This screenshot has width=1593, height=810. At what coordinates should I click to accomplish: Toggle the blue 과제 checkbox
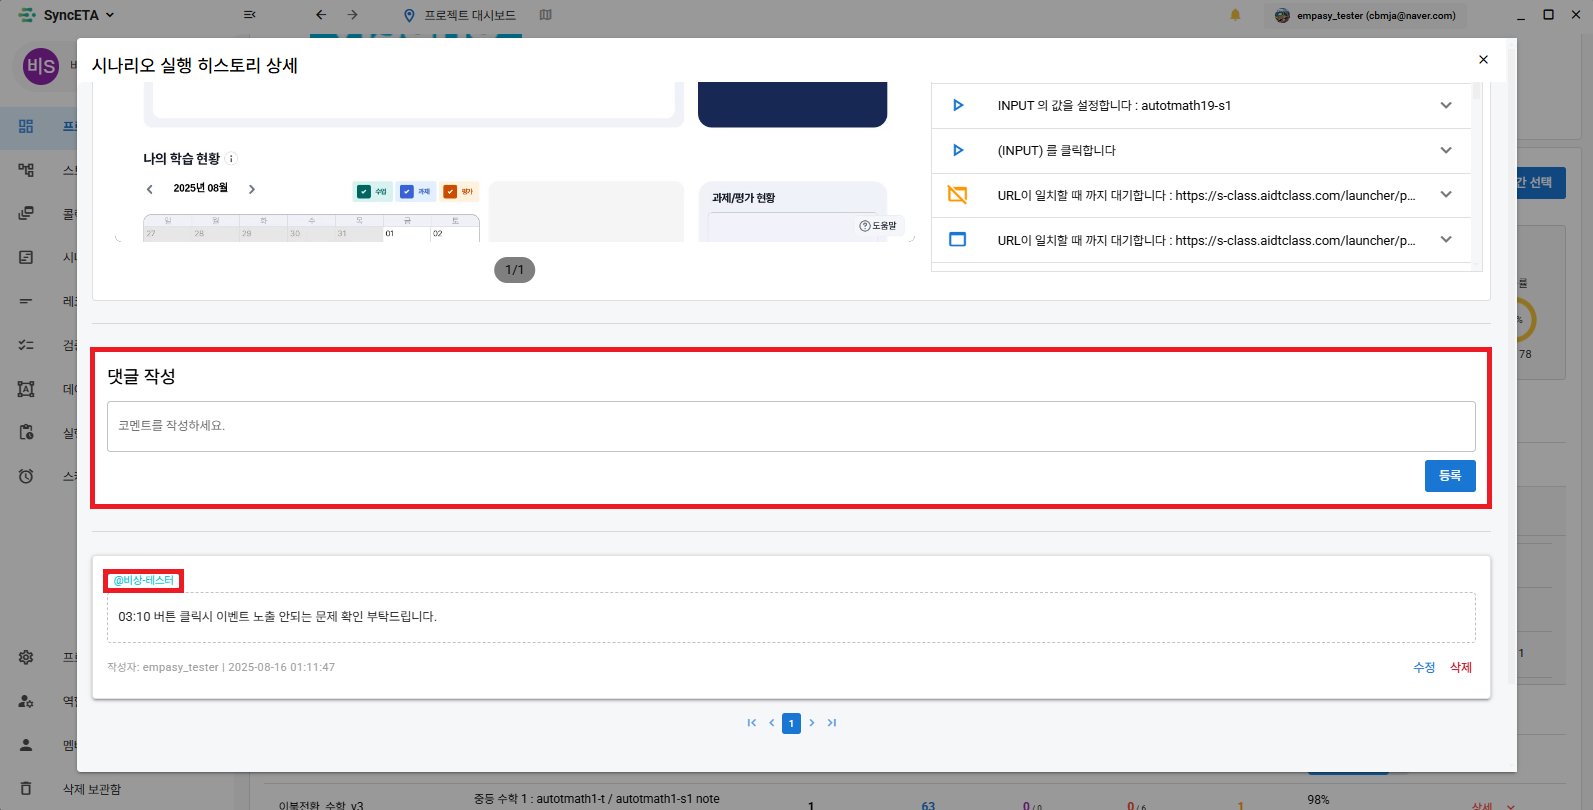[407, 192]
